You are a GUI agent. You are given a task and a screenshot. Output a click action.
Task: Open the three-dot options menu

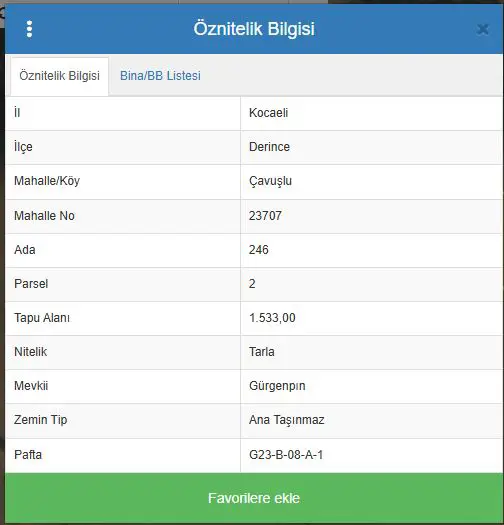[29, 29]
